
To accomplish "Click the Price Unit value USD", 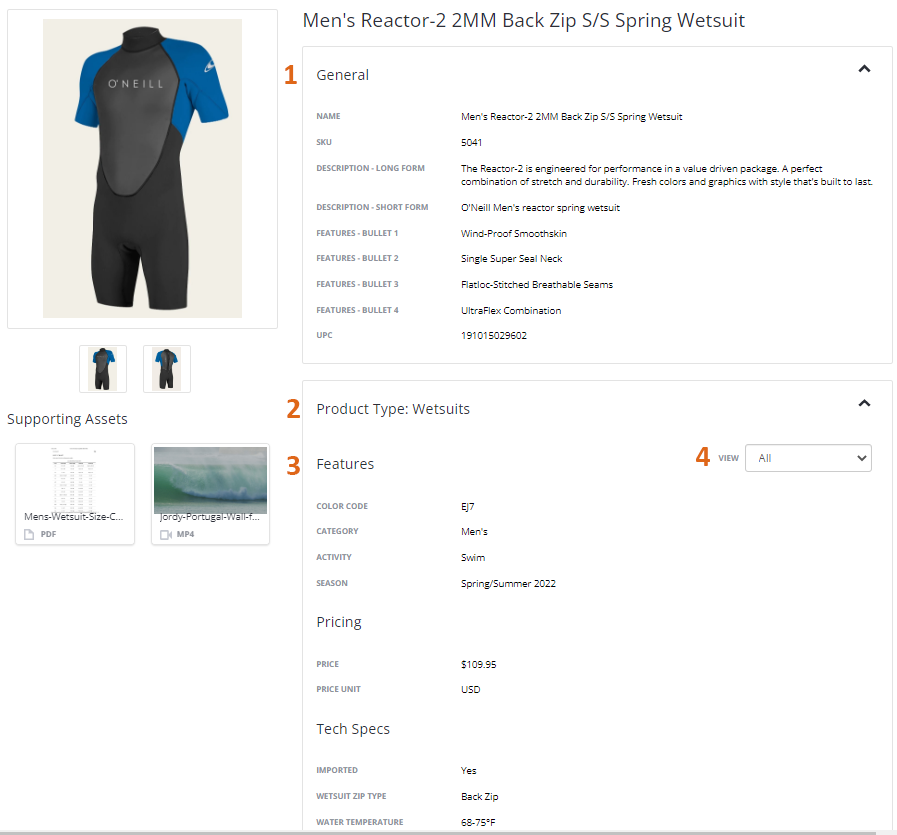I will (470, 690).
